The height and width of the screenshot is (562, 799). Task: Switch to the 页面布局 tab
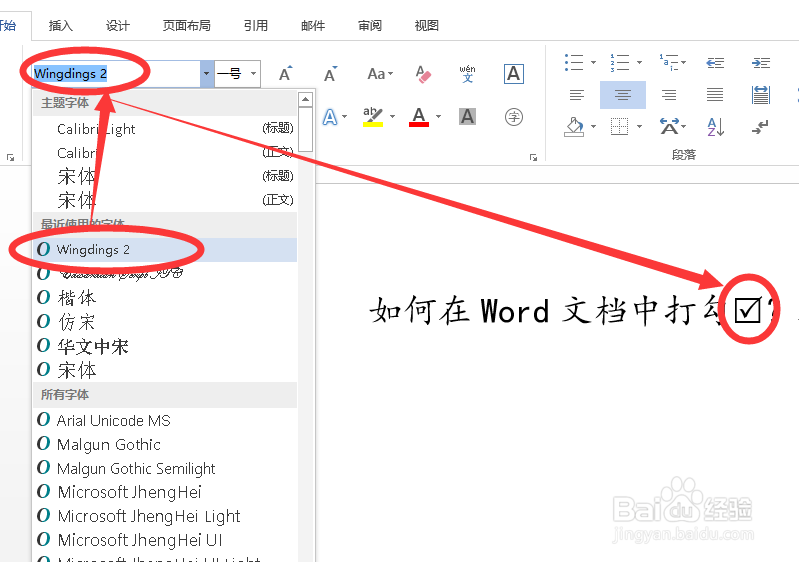tap(187, 25)
